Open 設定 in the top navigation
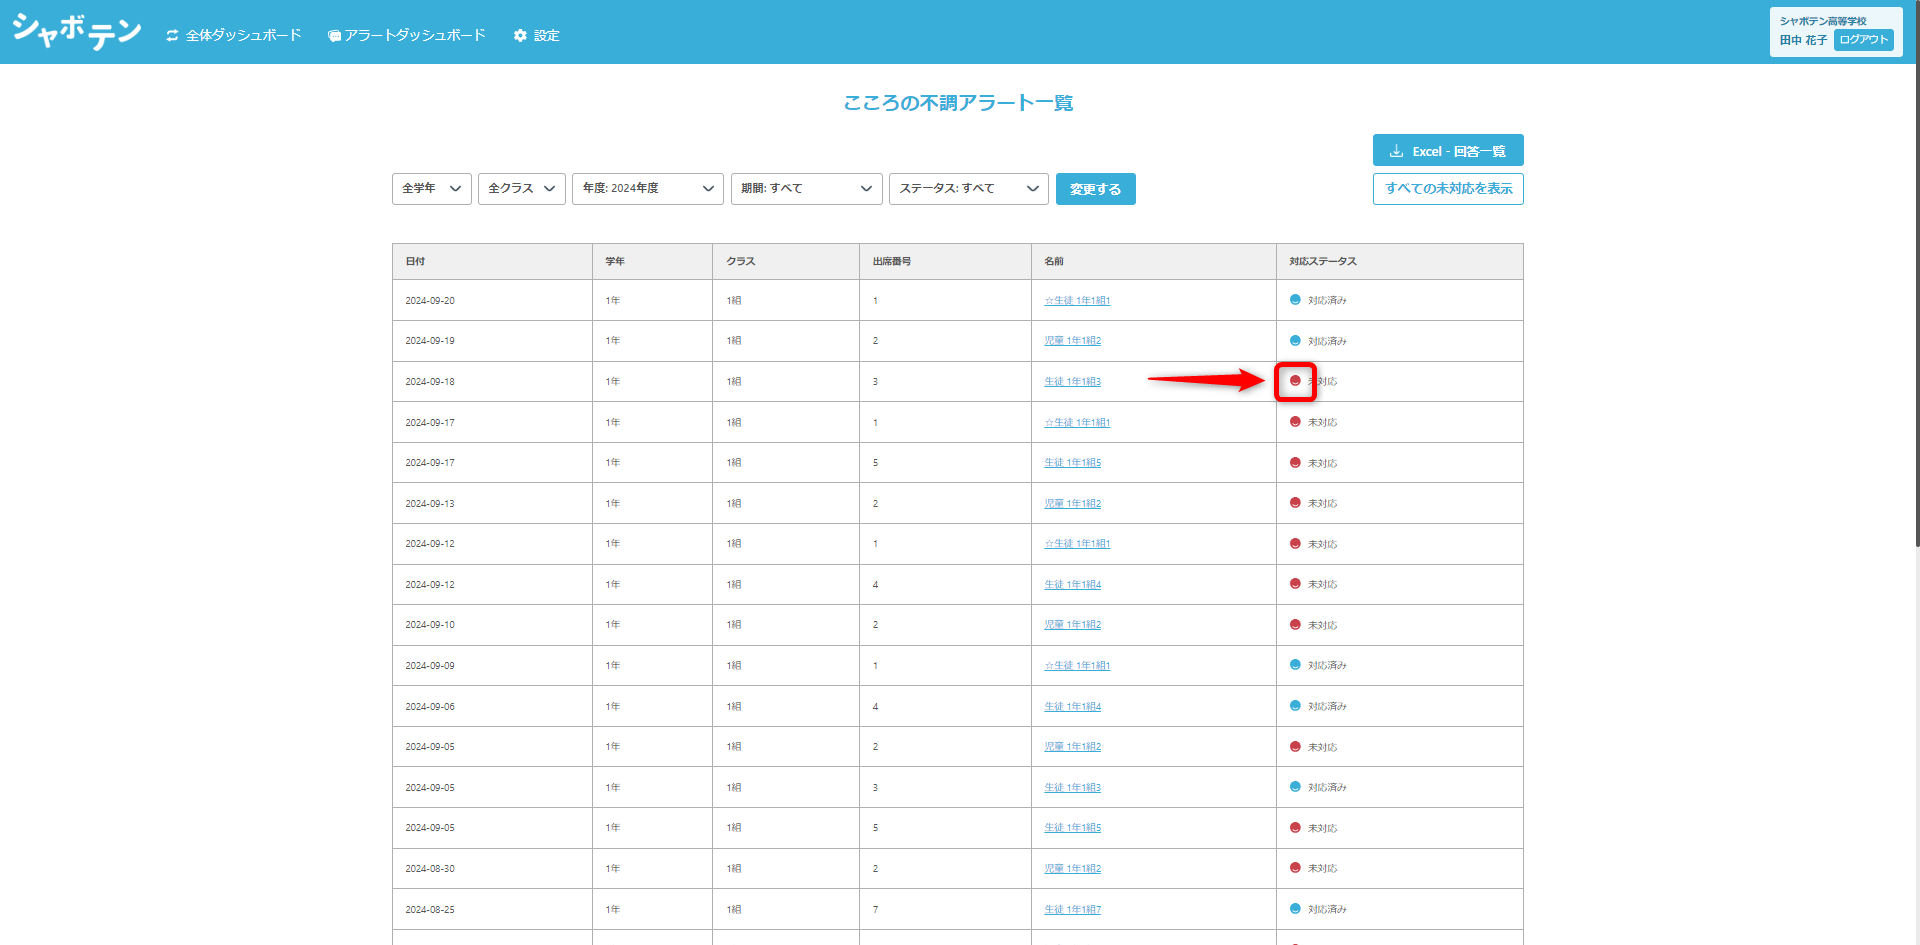 point(537,35)
